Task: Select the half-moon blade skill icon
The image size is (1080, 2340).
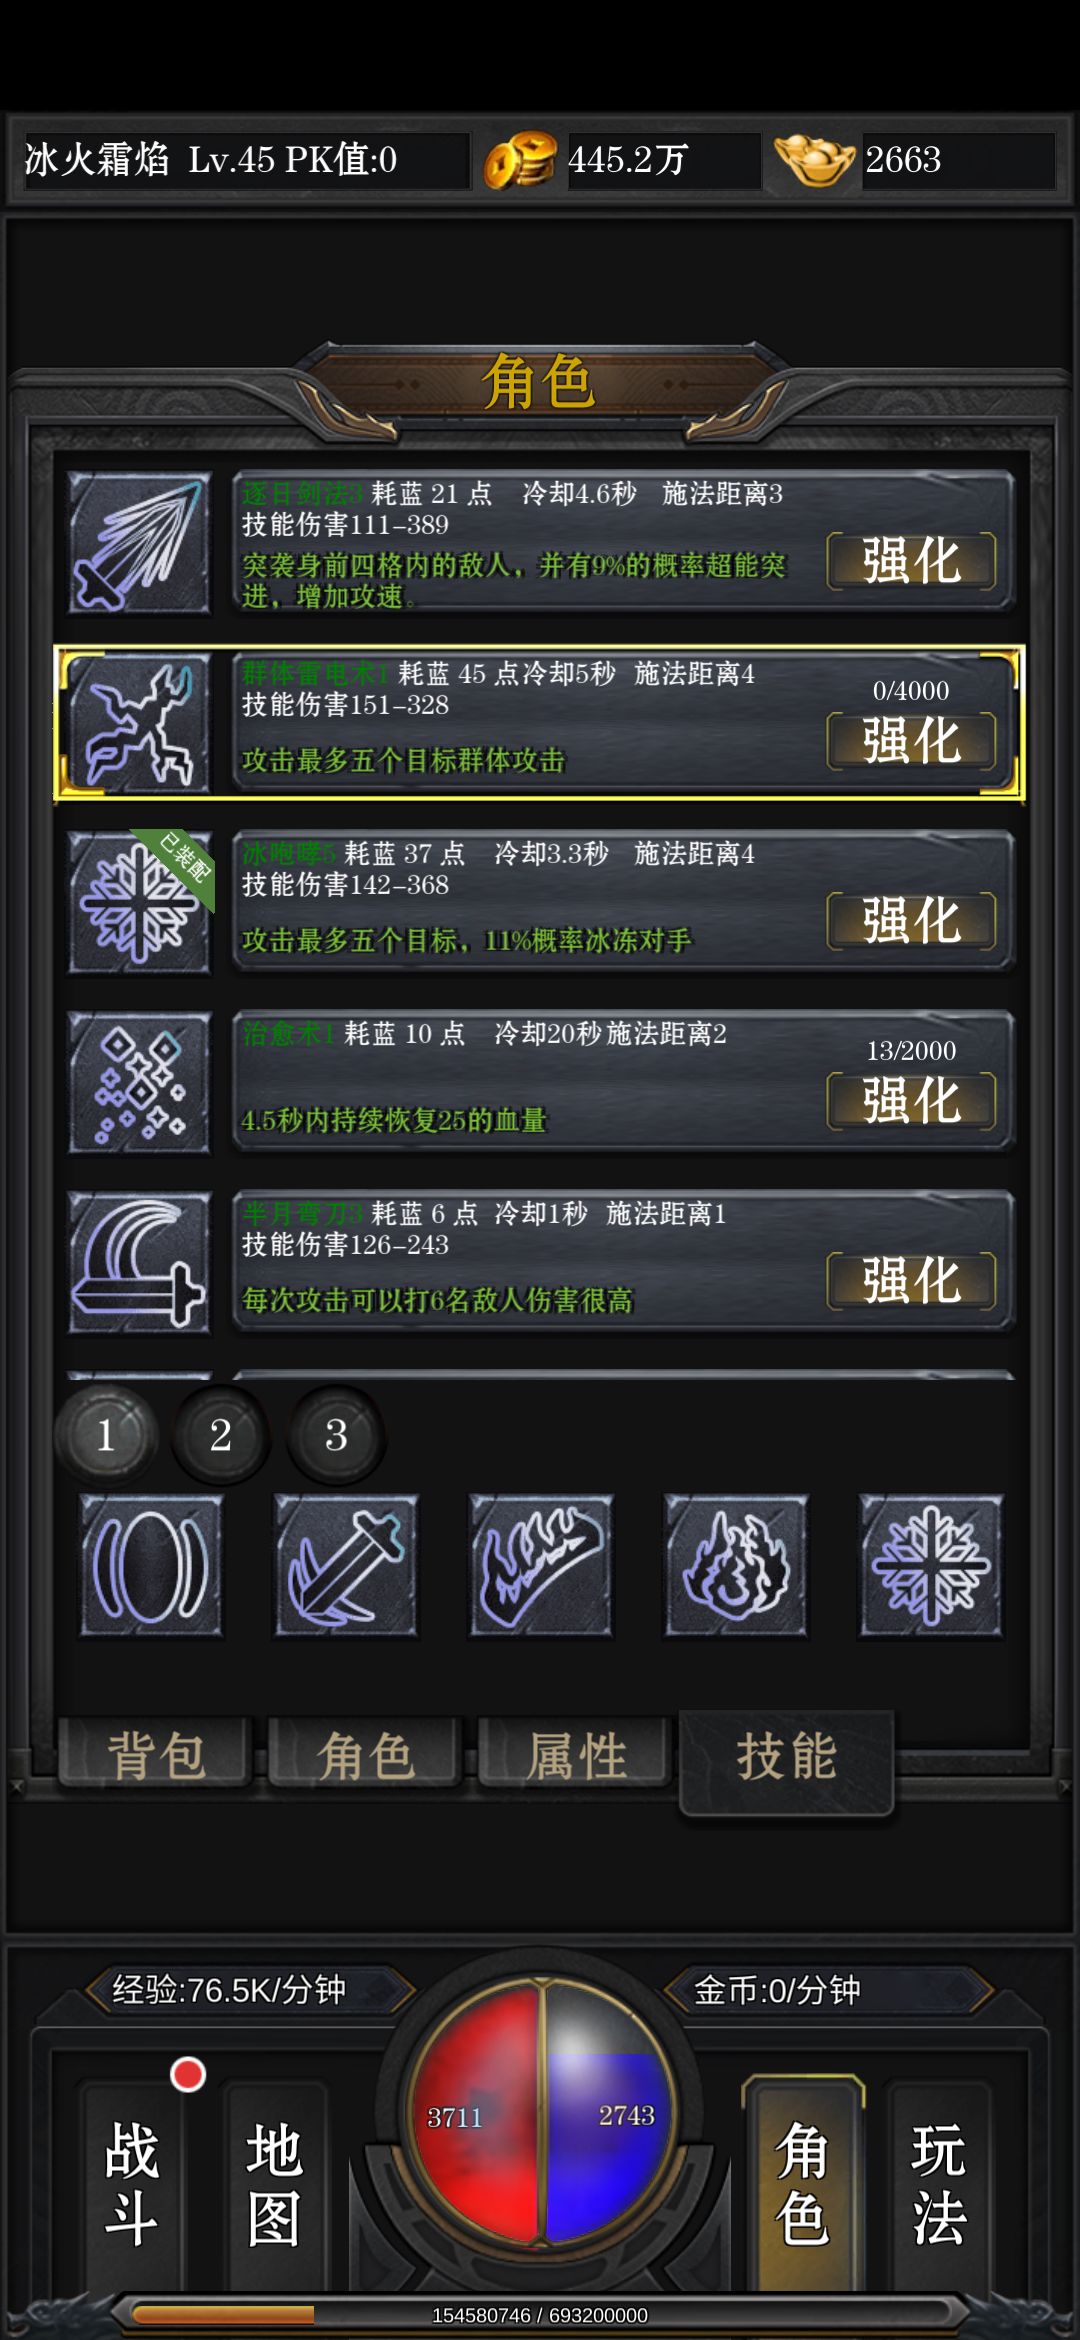Action: click(x=139, y=1262)
